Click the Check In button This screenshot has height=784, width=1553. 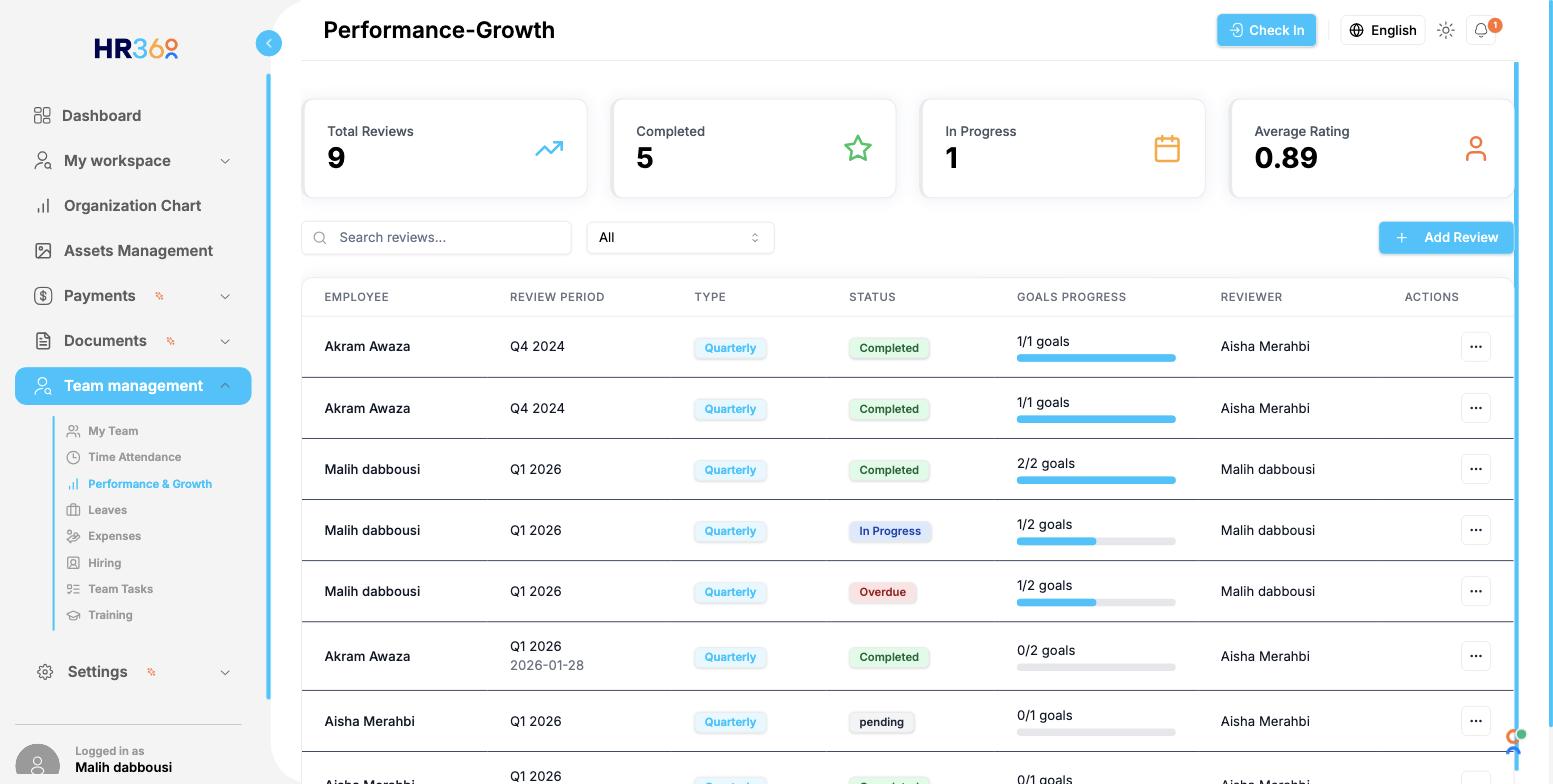tap(1266, 30)
